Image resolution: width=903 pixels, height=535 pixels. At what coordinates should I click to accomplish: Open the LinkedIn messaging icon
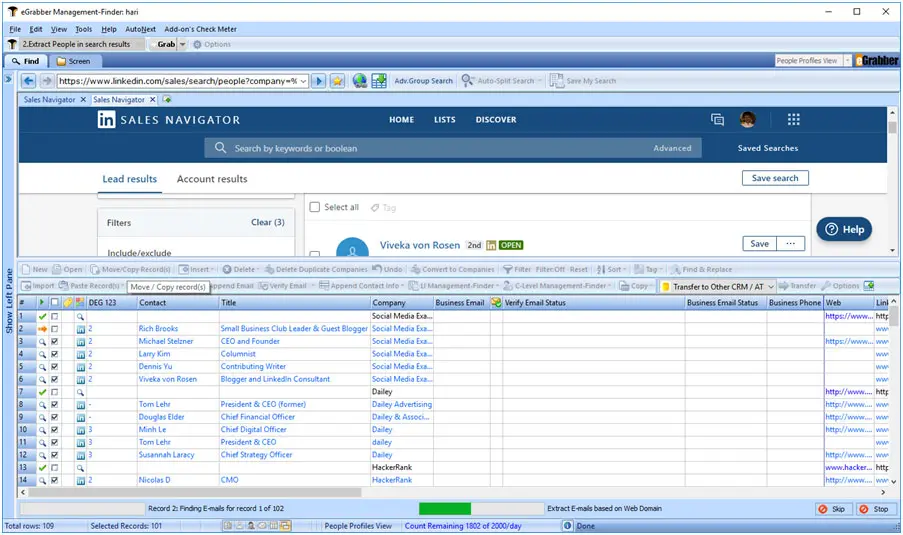[717, 119]
